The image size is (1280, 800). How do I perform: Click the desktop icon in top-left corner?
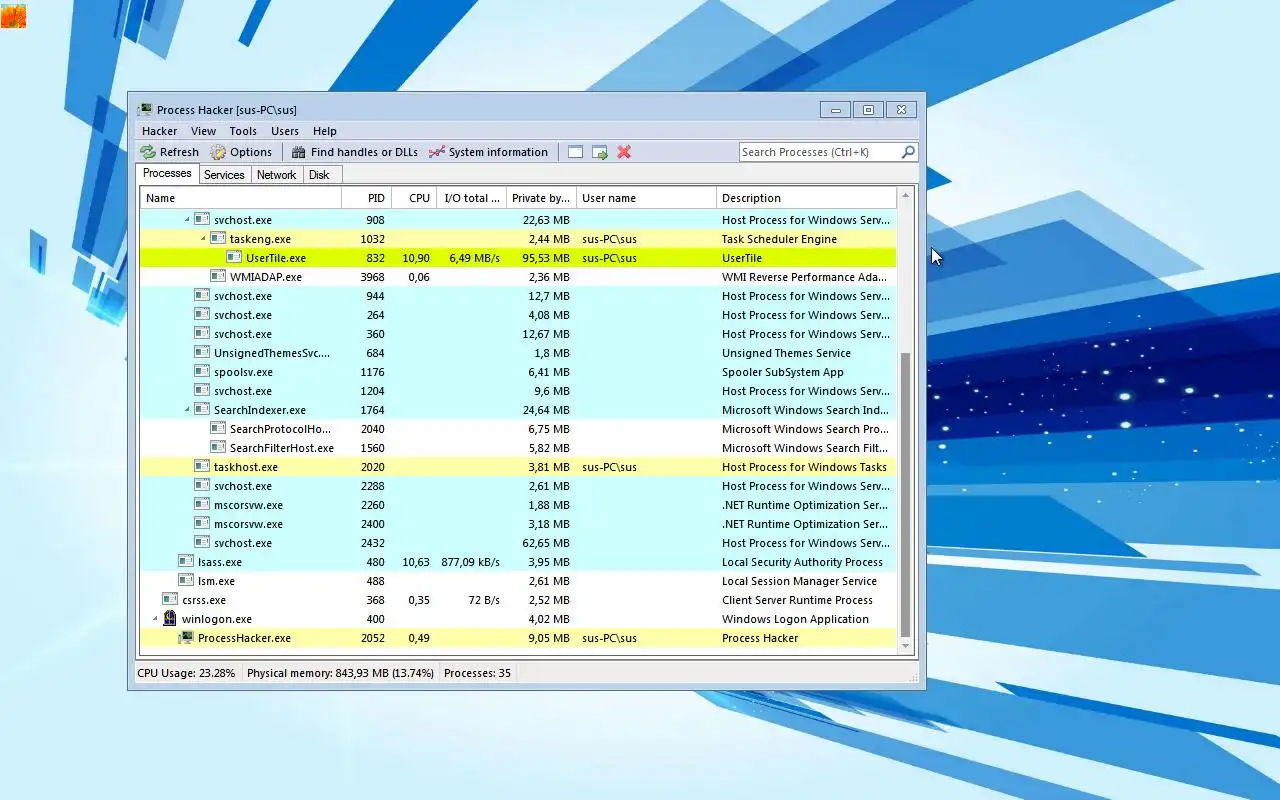coord(13,15)
